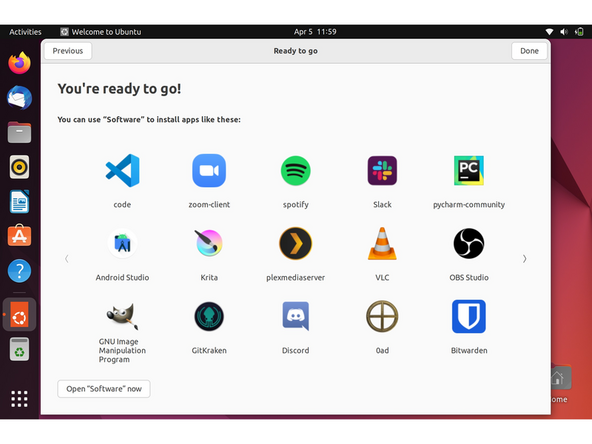Click the network icon in top bar
Viewport: 592px width, 444px height.
549,32
